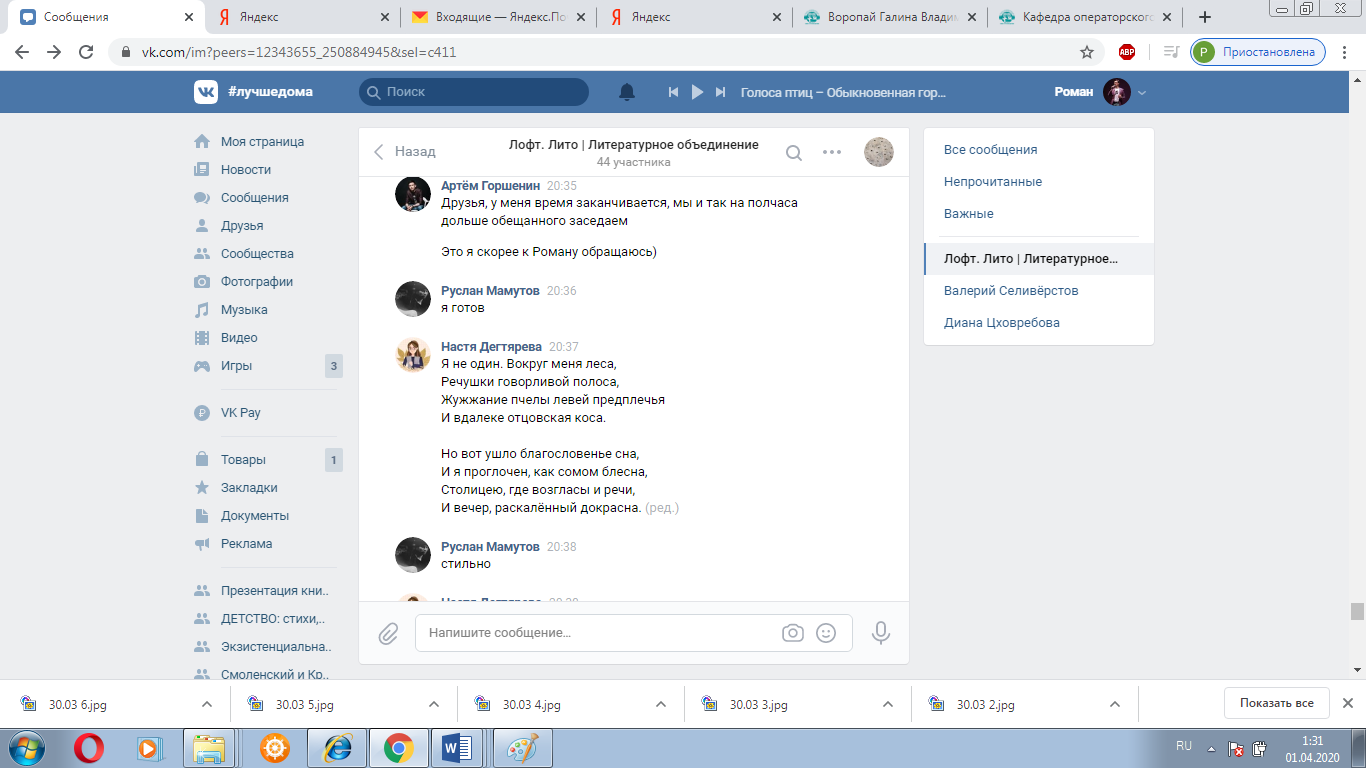This screenshot has height=768, width=1366.
Task: Open Microsoft Word from the taskbar
Action: point(457,748)
